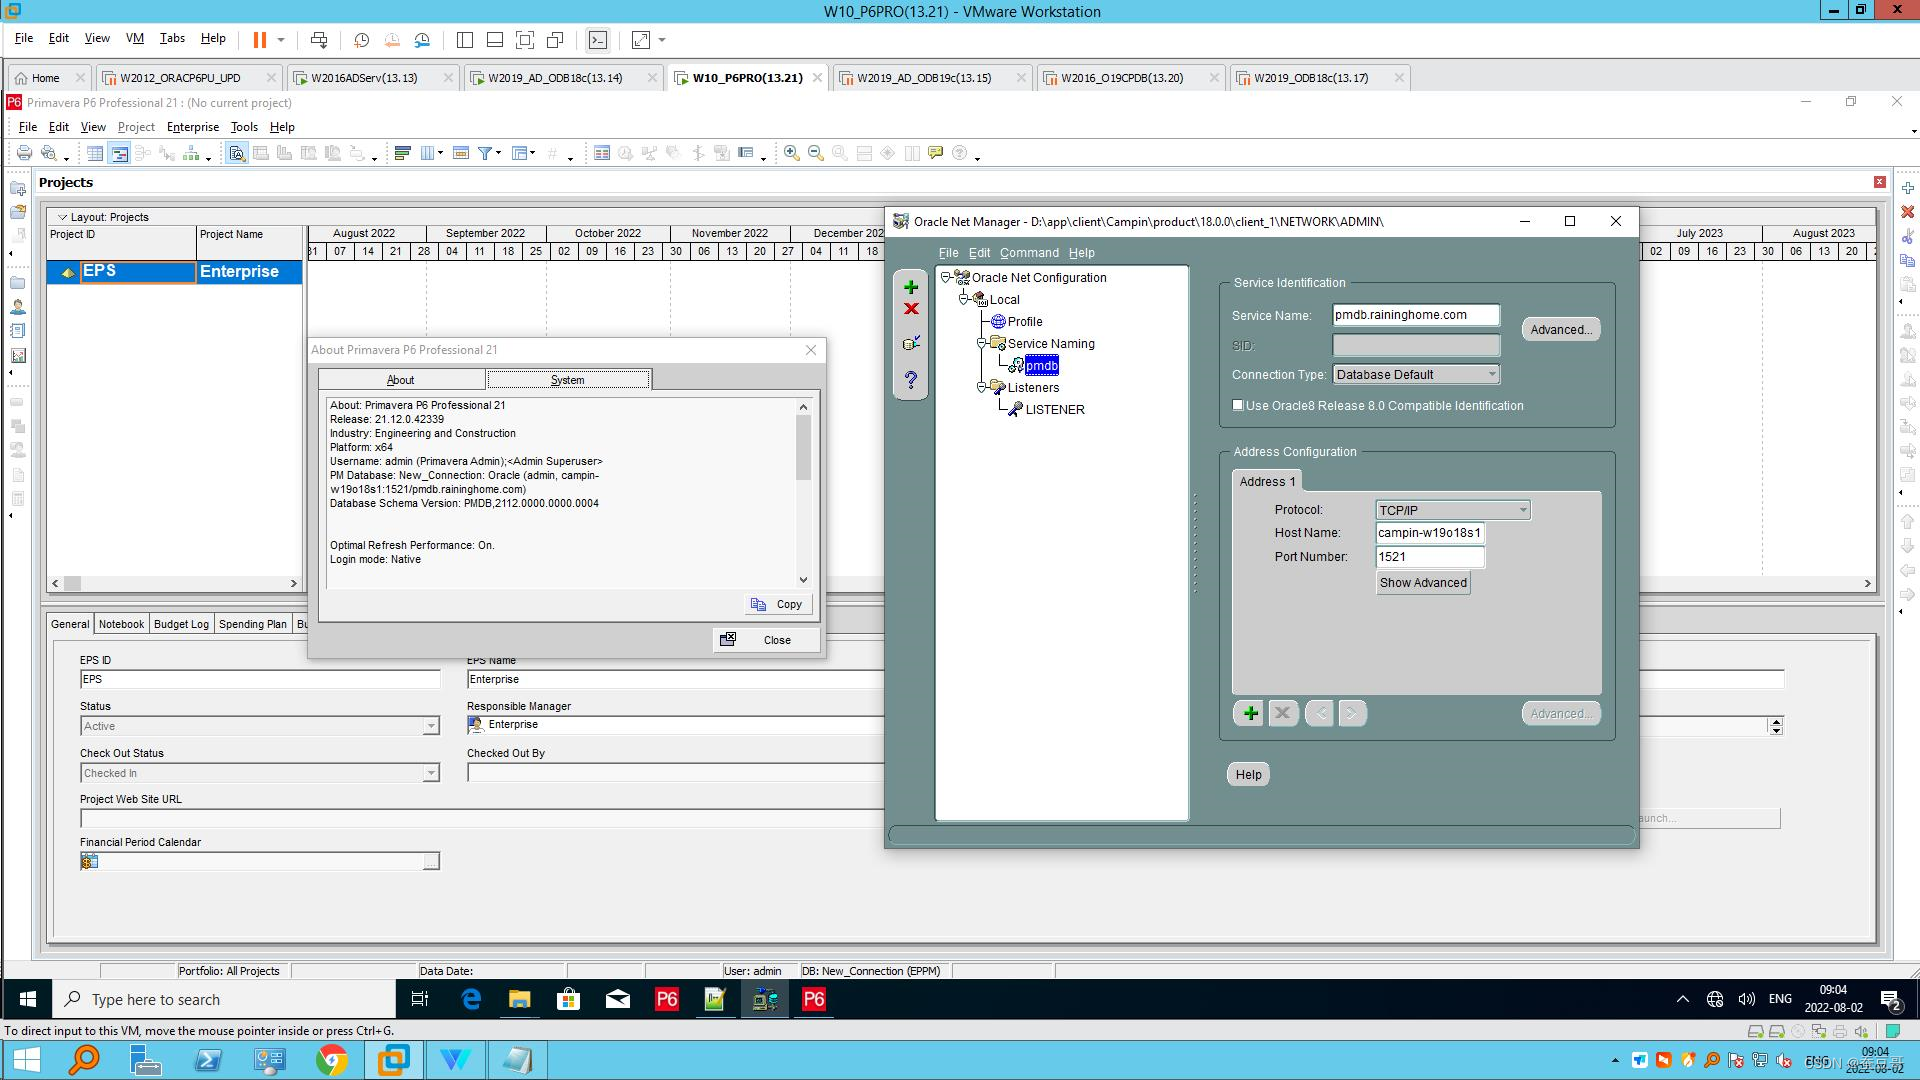
Task: Open VM menu in VMware Workstation
Action: (x=135, y=38)
